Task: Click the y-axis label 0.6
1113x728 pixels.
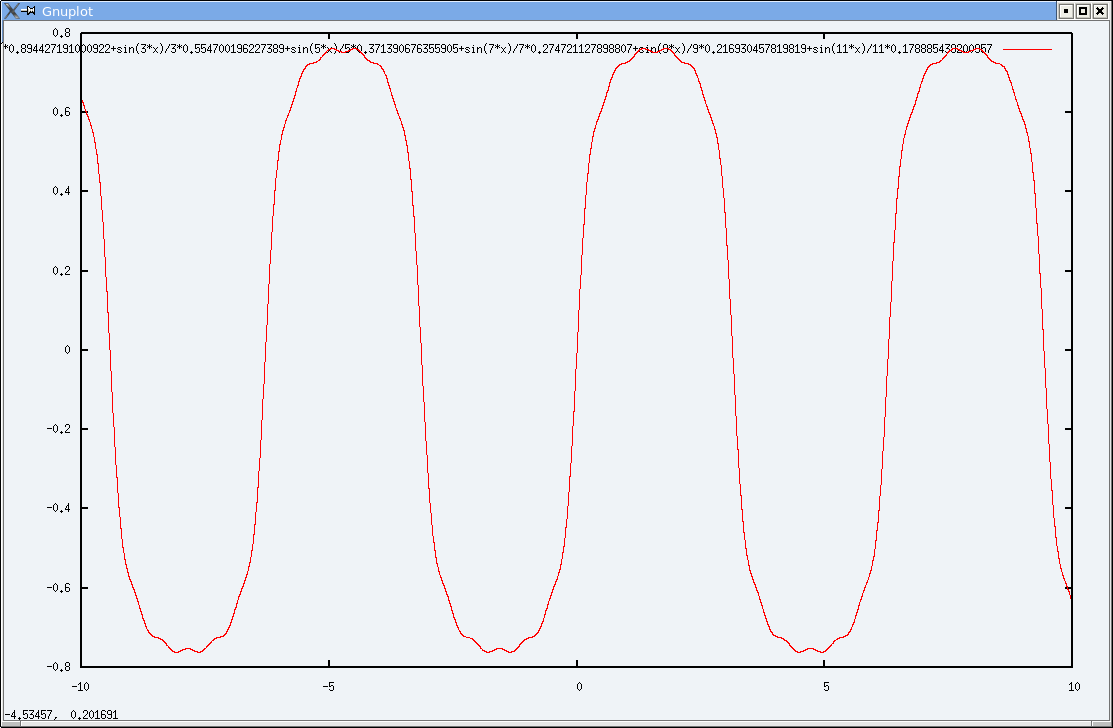Action: click(x=62, y=112)
